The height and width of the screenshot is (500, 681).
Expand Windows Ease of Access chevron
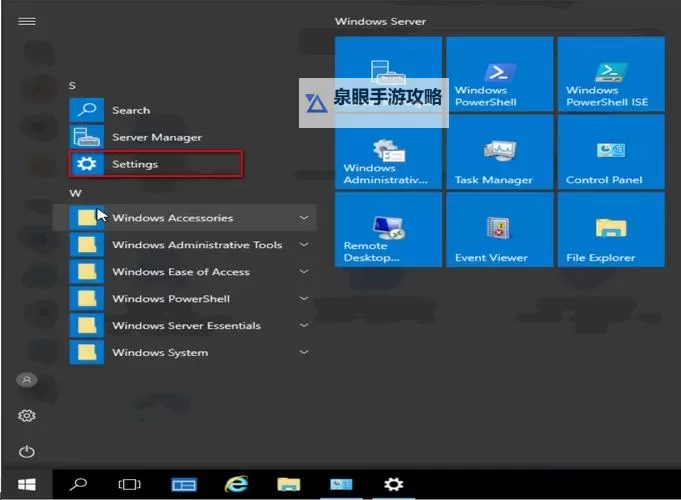coord(304,272)
